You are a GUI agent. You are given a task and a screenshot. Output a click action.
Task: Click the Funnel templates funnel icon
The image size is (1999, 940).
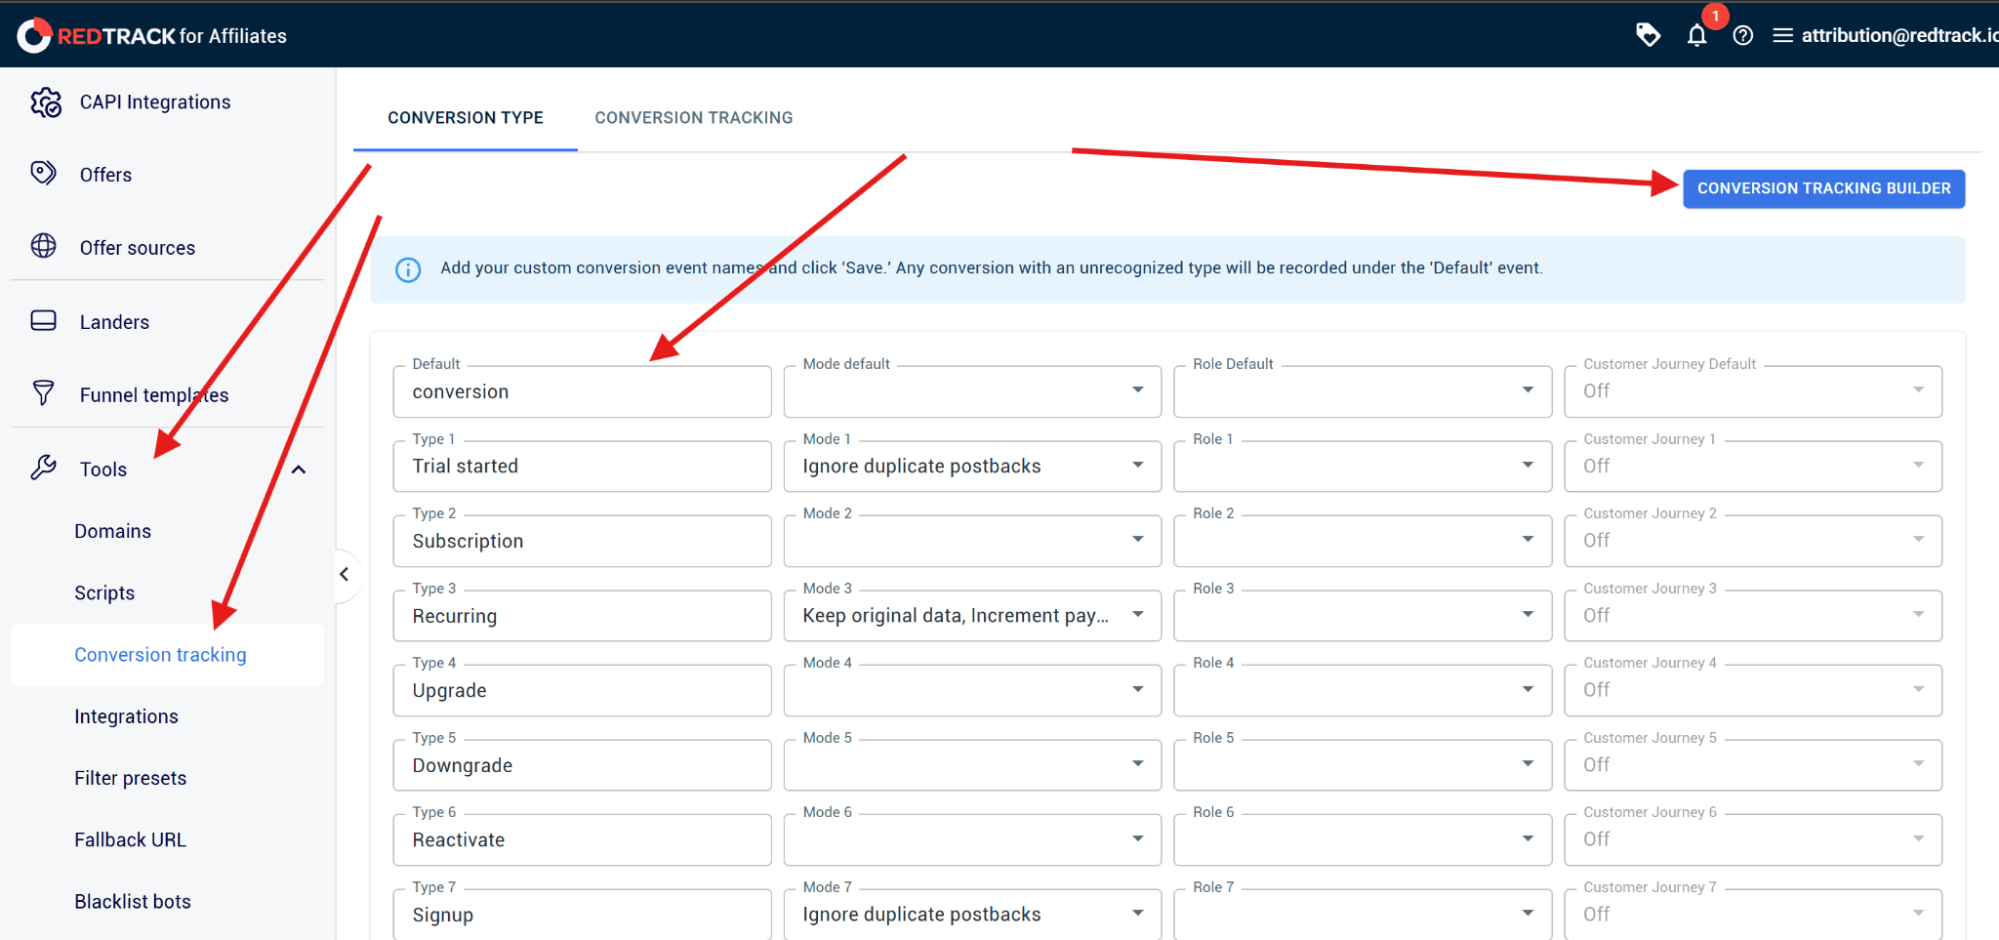point(43,393)
